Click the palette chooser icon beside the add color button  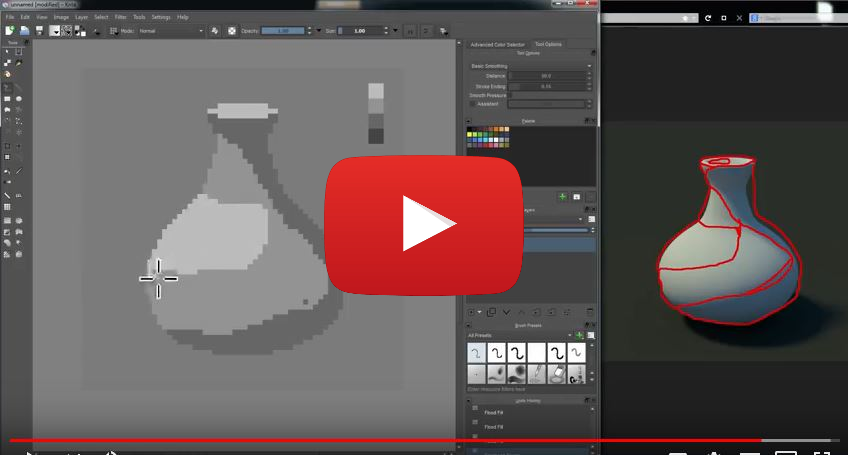(x=577, y=197)
